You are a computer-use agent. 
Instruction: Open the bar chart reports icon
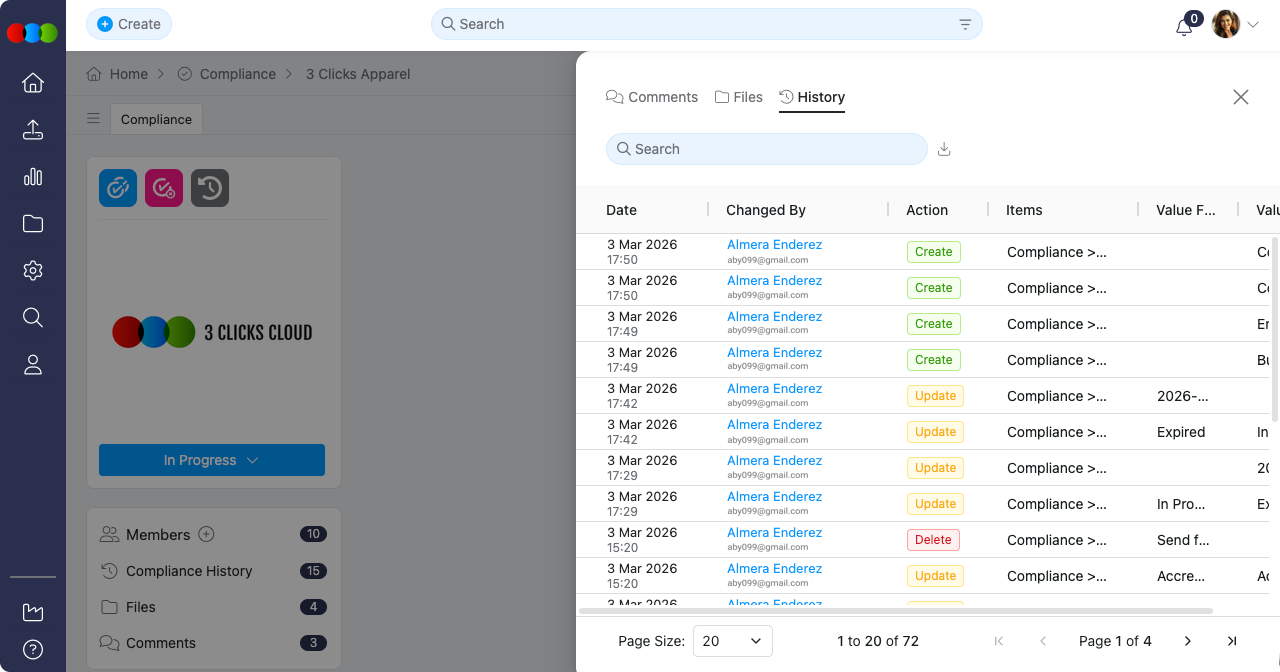pos(33,177)
